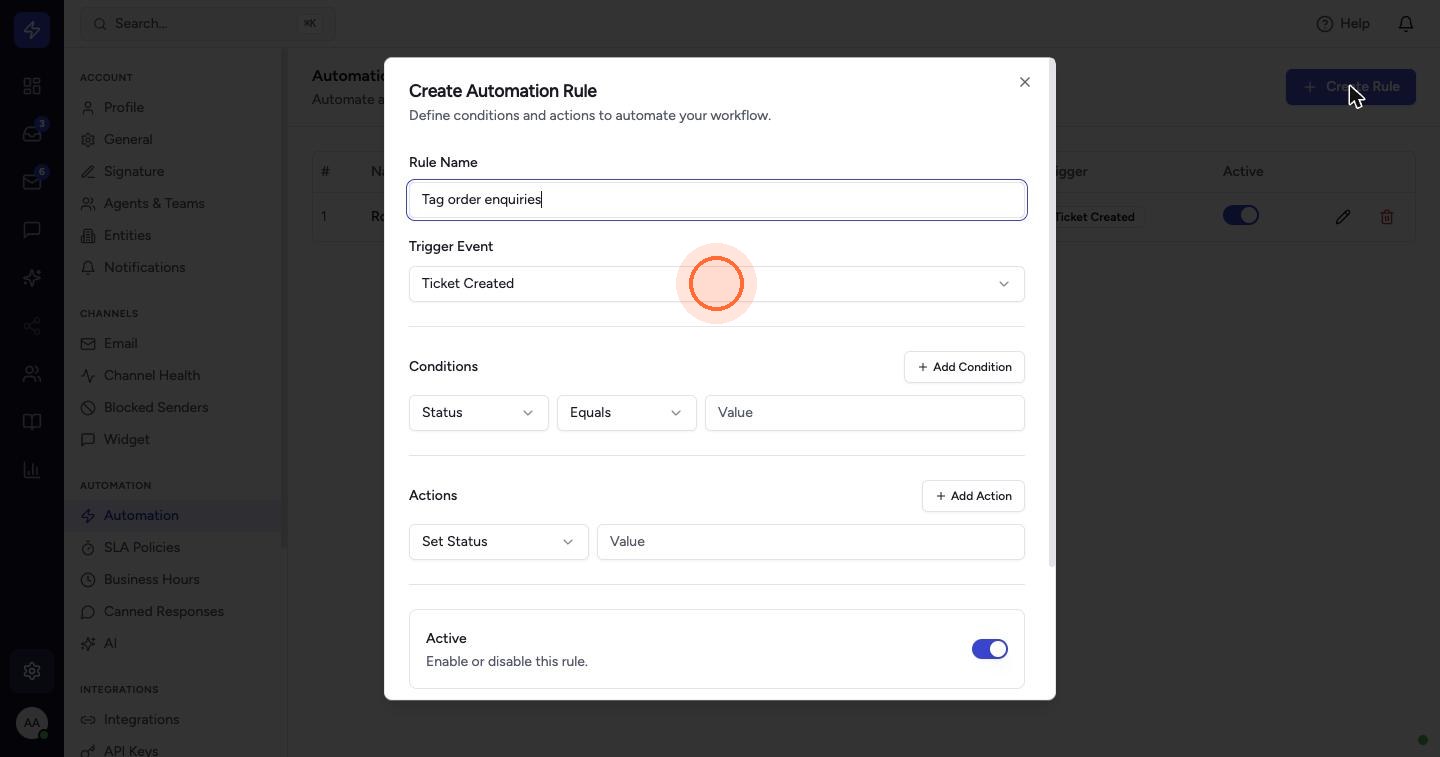Open the inbox icon with badge 3
The height and width of the screenshot is (757, 1440).
32,134
